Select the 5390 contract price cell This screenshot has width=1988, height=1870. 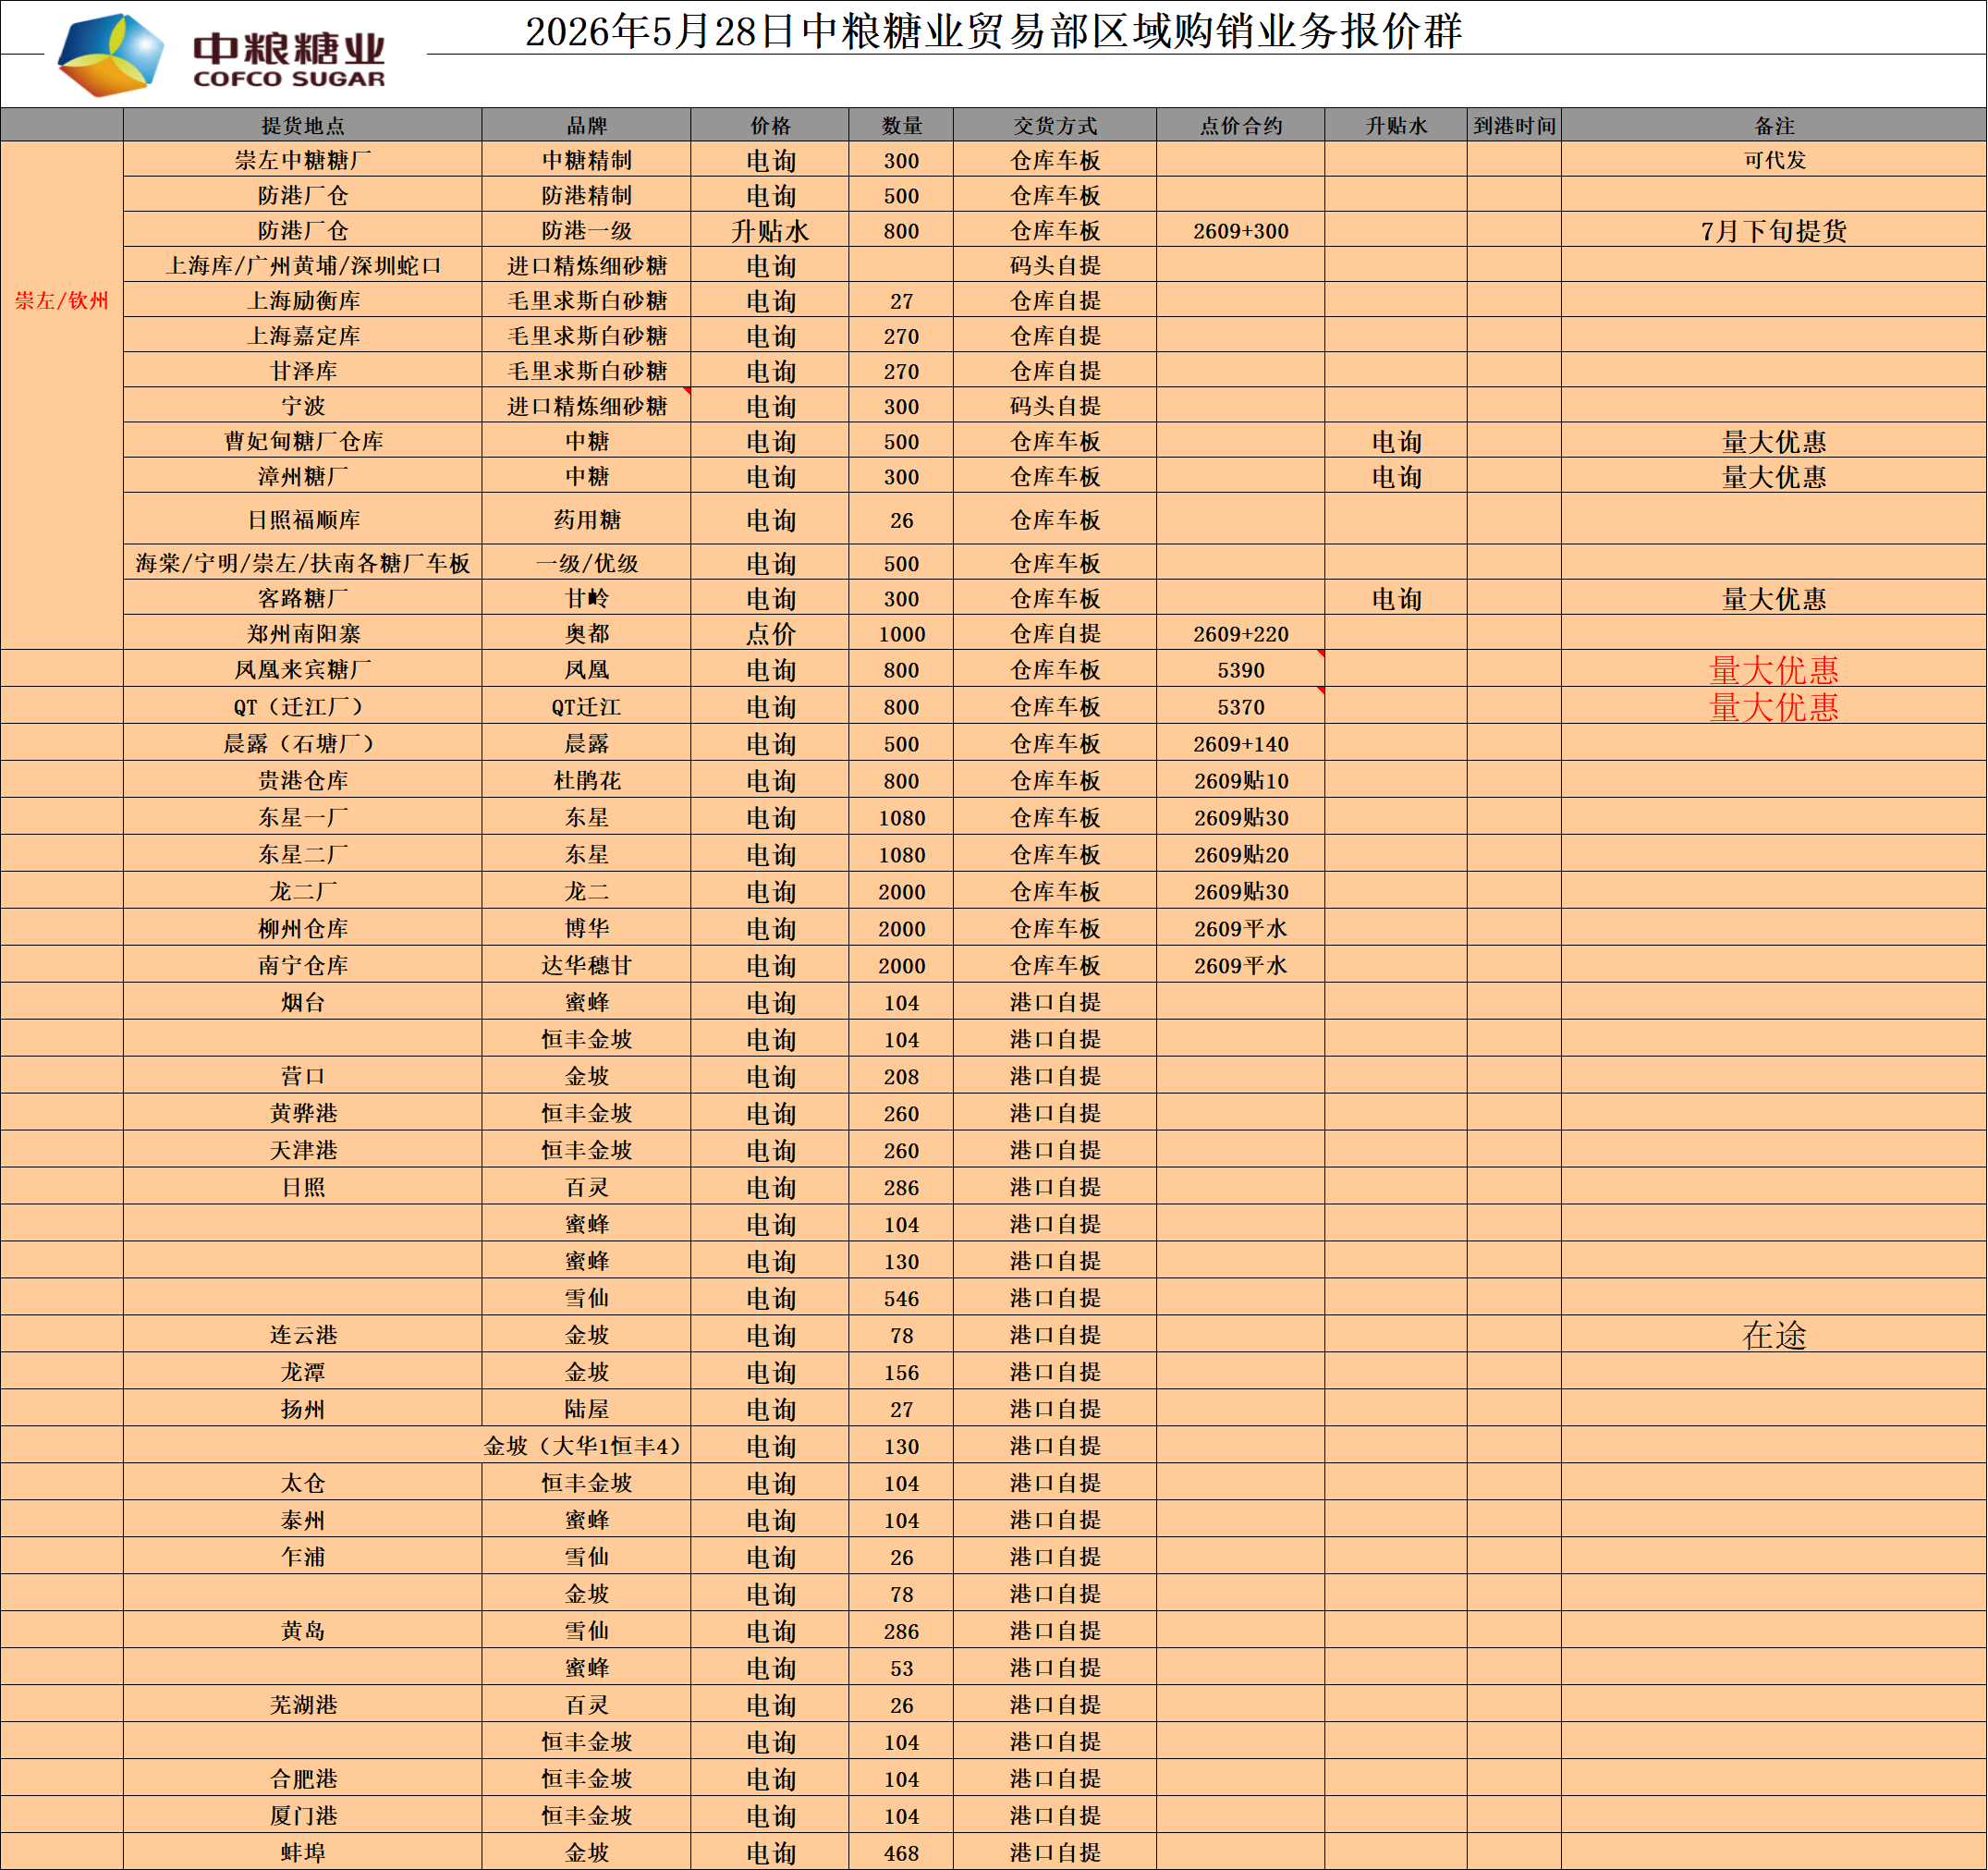tap(1241, 668)
